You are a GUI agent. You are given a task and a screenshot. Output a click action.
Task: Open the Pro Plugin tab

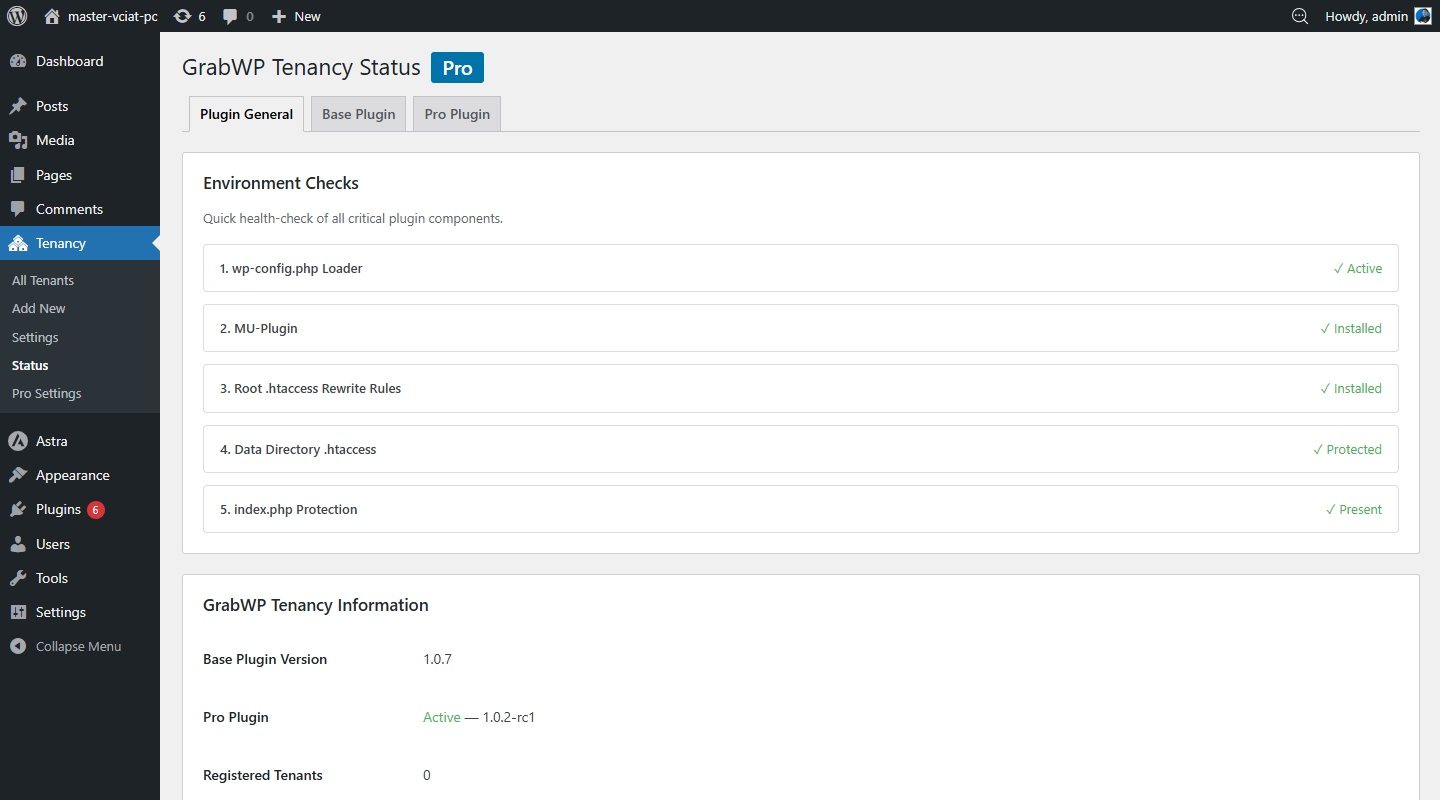pos(456,113)
